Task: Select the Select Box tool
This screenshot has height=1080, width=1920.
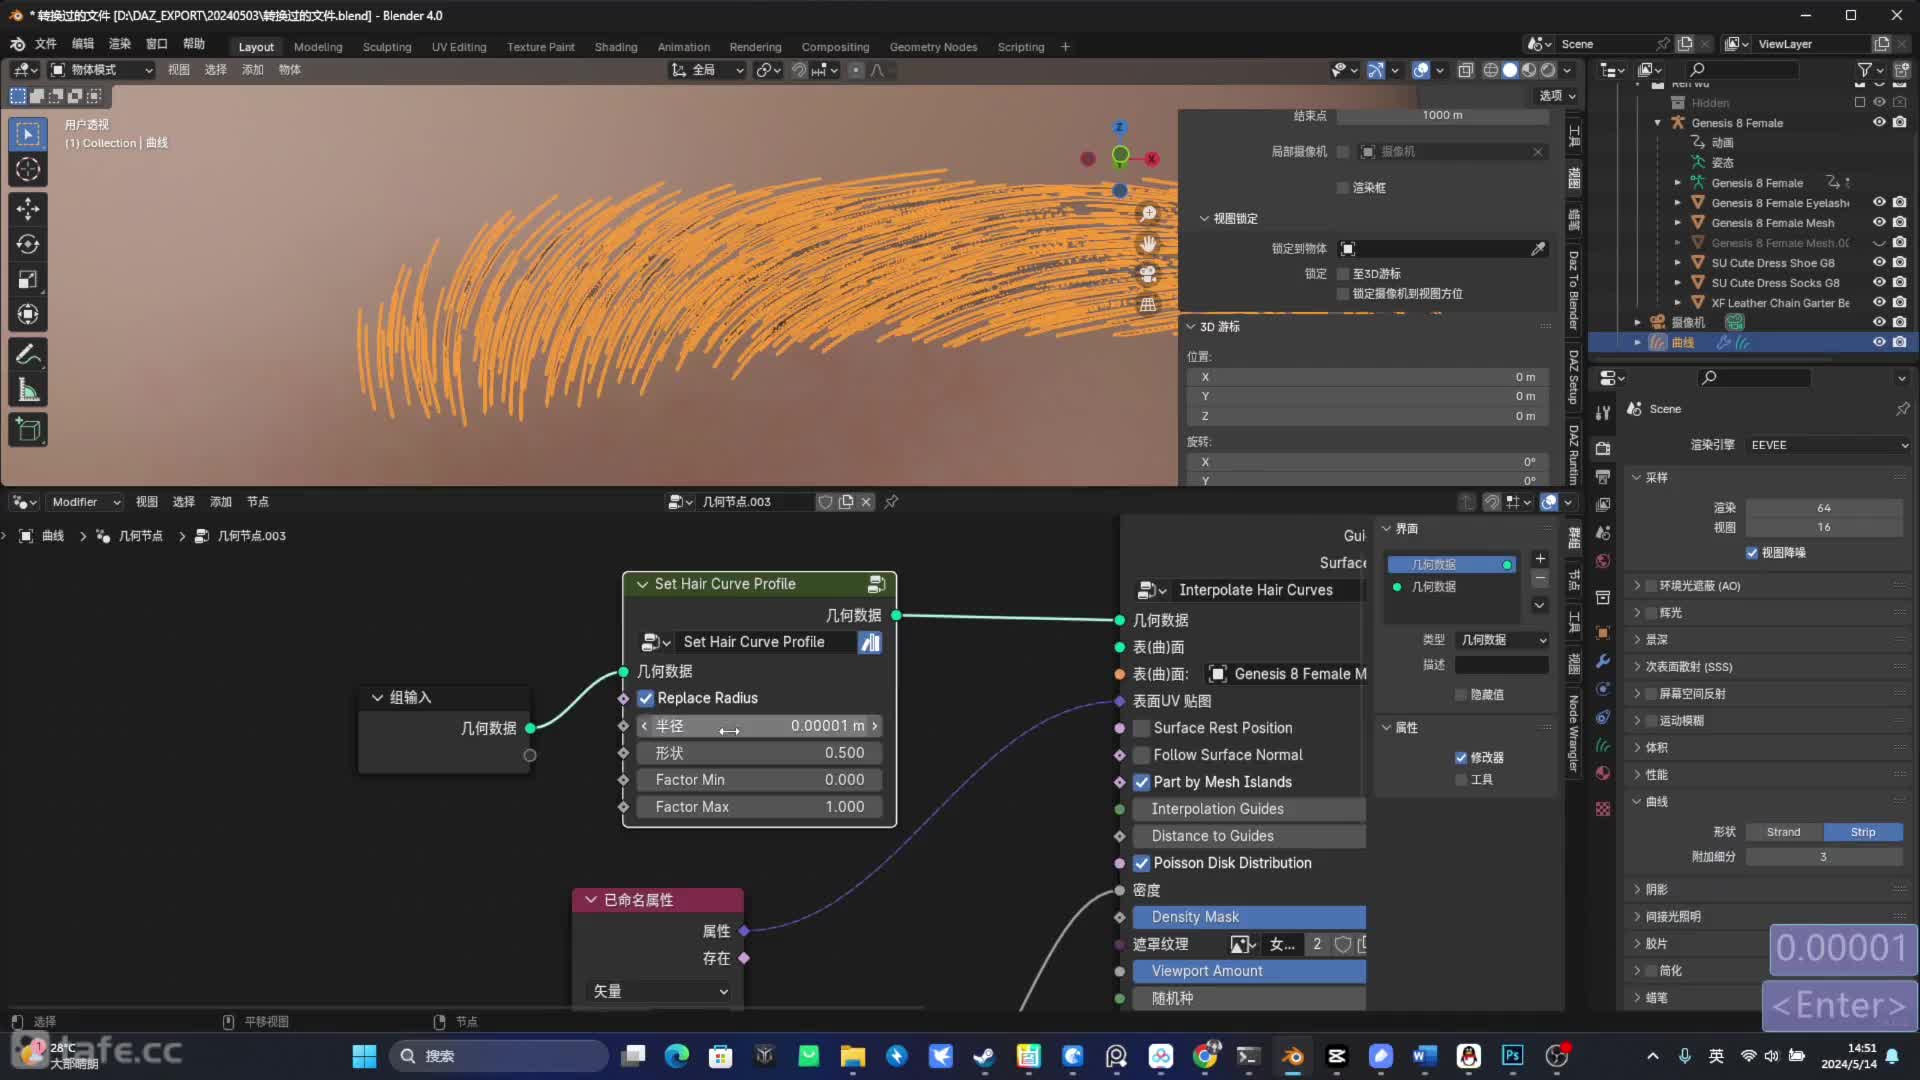Action: point(28,134)
